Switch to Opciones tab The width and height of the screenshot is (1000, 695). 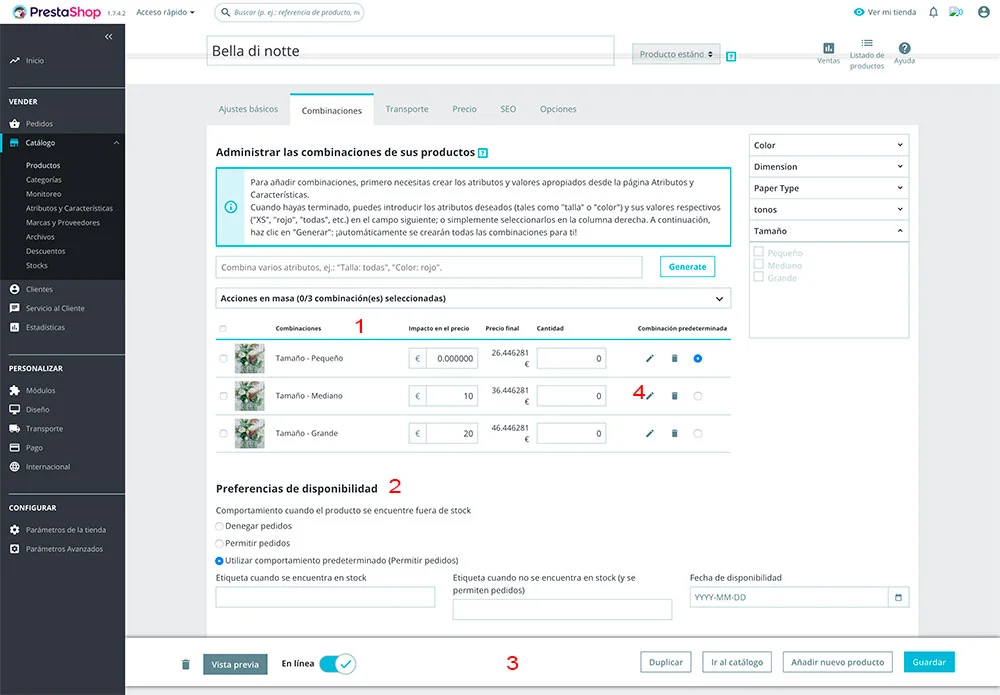pos(558,109)
